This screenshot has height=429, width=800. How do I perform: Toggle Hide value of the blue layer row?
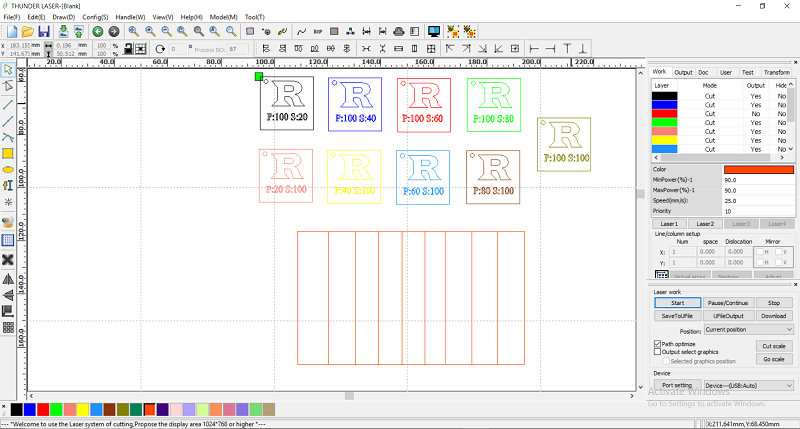pyautogui.click(x=782, y=105)
